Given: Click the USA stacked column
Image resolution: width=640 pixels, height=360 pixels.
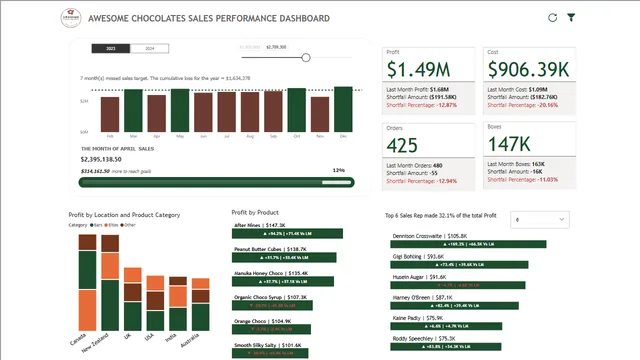Looking at the screenshot, I should point(156,303).
